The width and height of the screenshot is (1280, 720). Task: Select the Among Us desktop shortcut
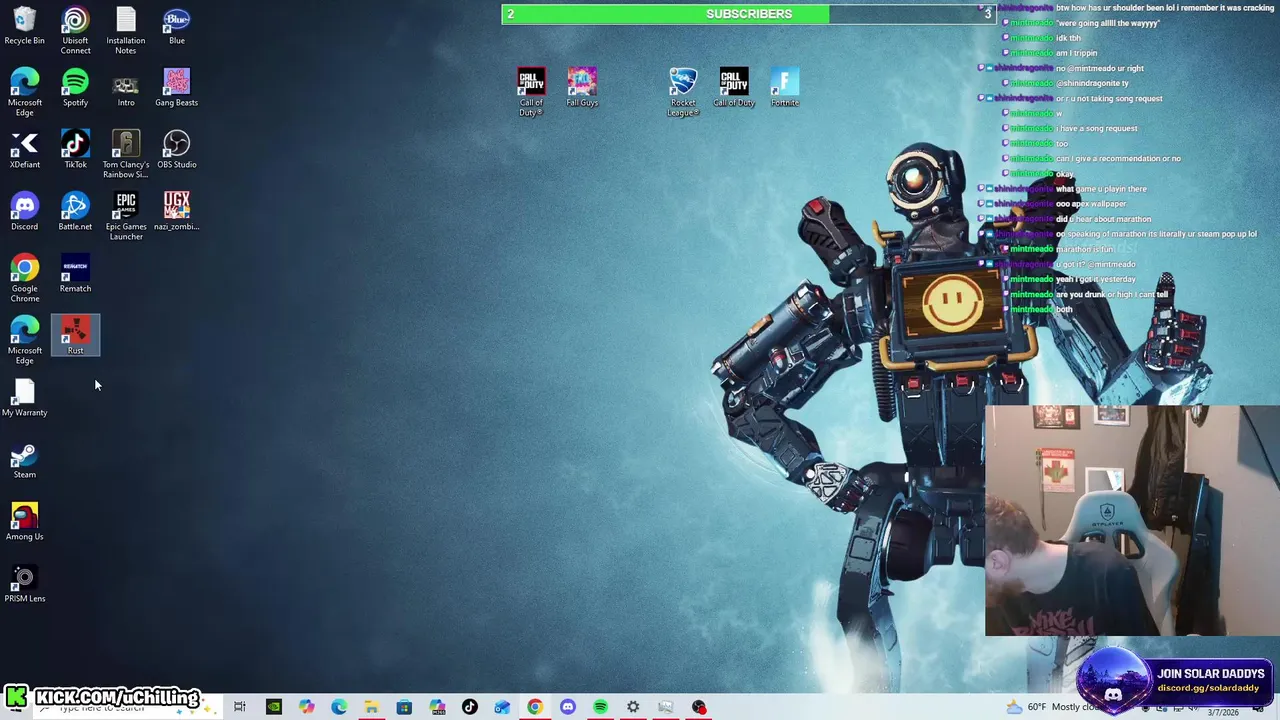[25, 522]
